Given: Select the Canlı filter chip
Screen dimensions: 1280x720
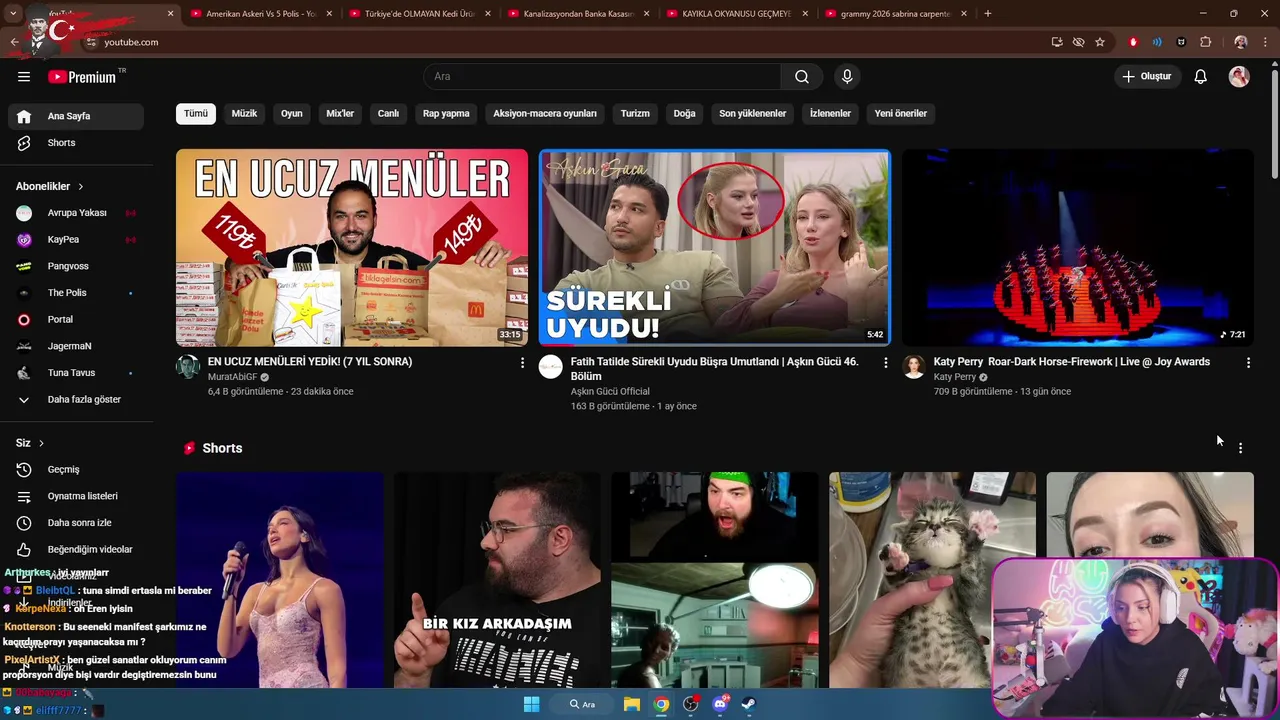Looking at the screenshot, I should (388, 114).
